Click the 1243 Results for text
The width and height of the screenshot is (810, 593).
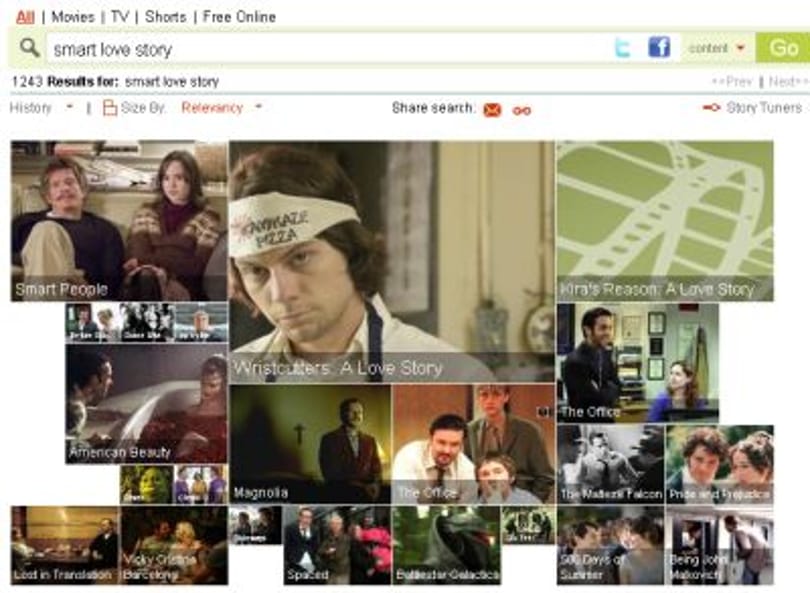click(65, 82)
